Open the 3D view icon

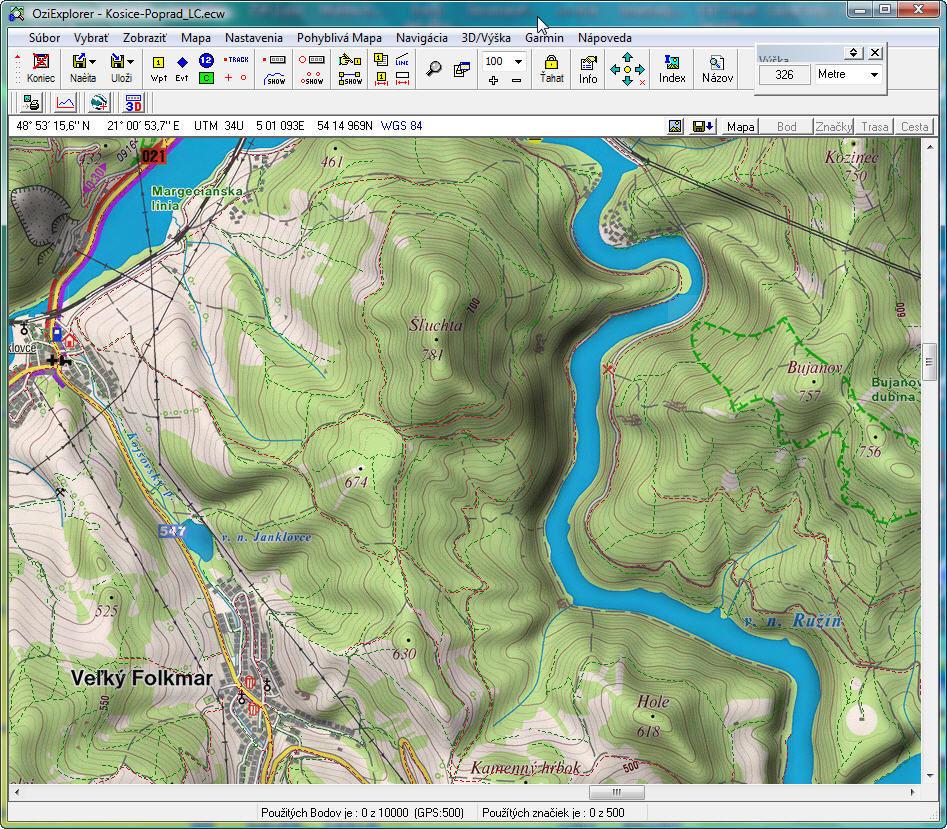click(134, 102)
